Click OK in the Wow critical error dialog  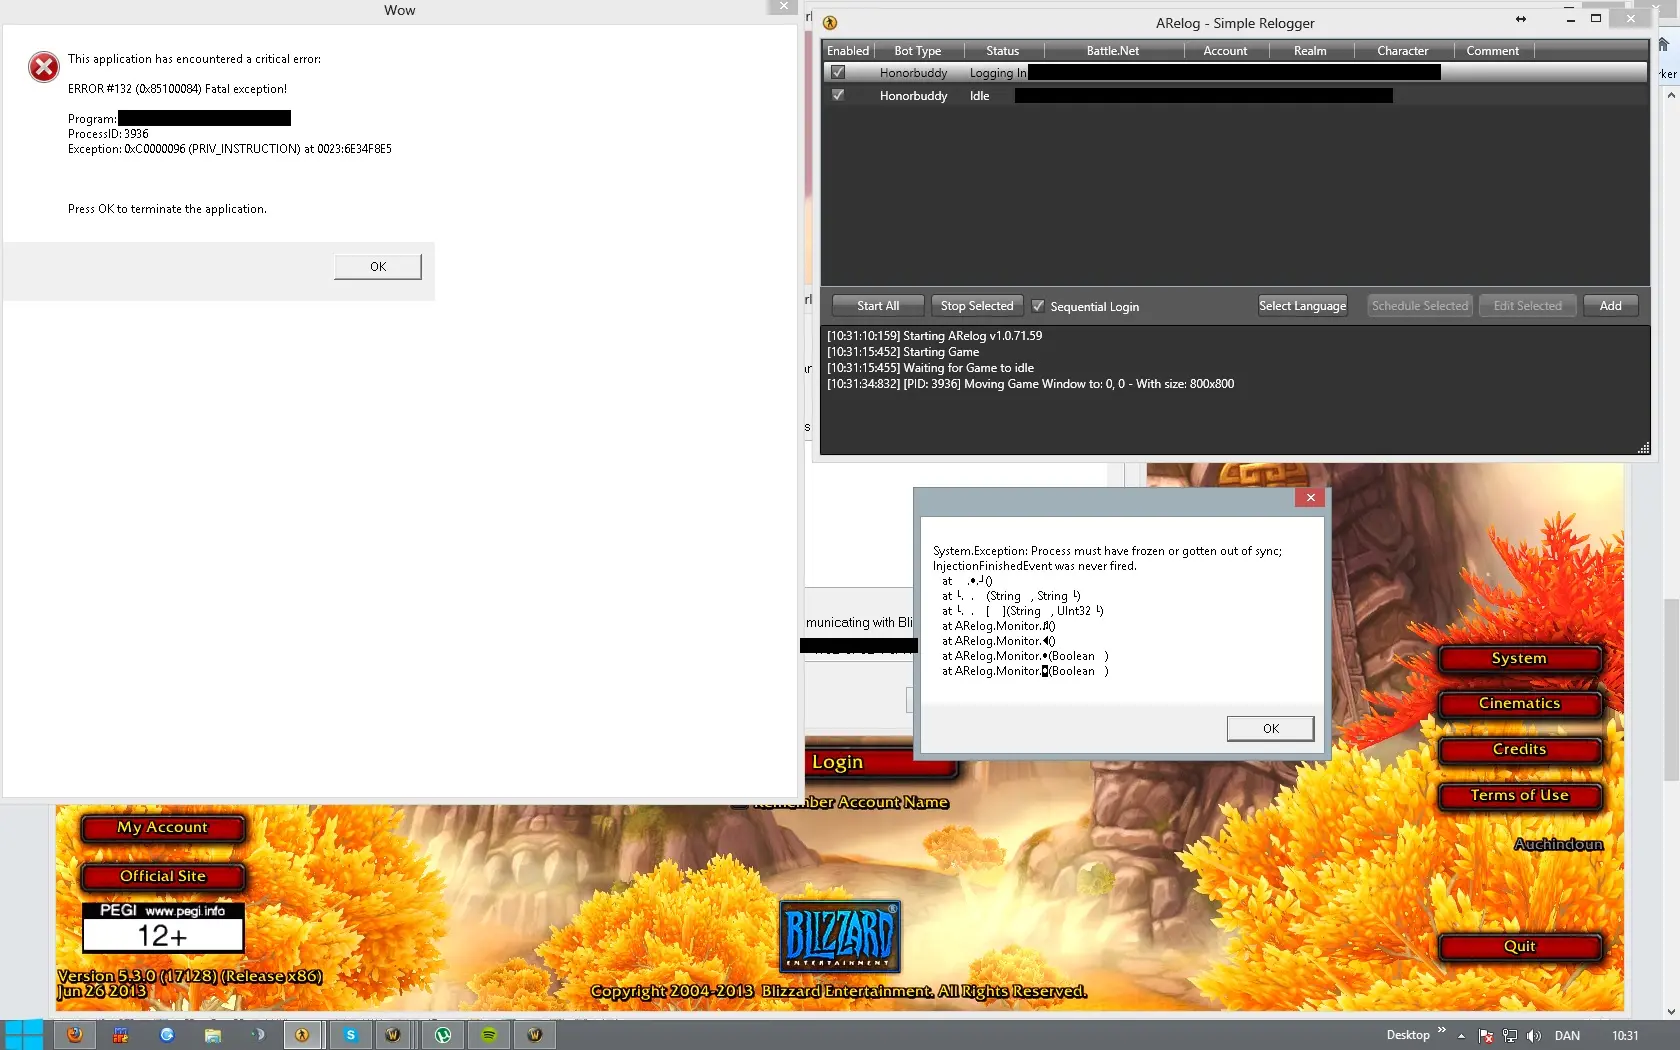click(378, 266)
